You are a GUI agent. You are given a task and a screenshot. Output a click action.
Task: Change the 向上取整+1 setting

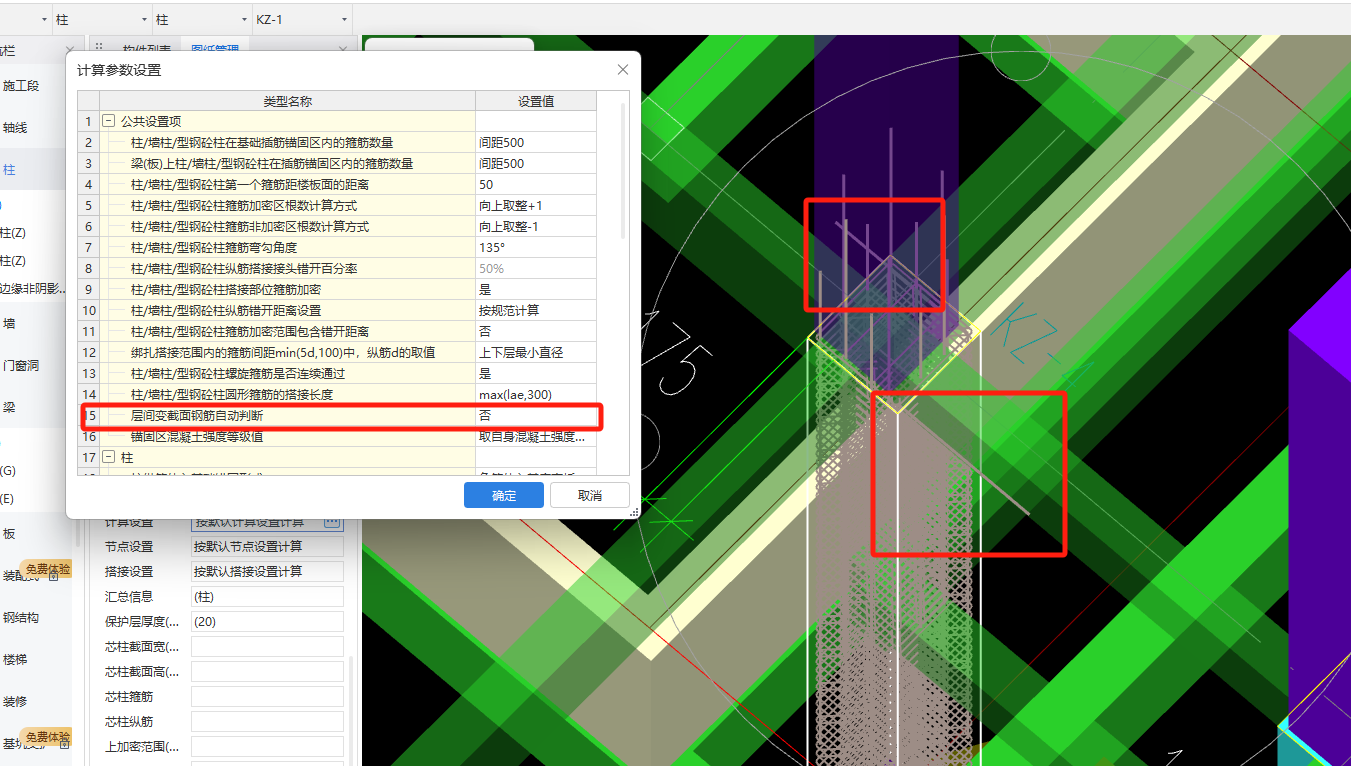pyautogui.click(x=536, y=206)
